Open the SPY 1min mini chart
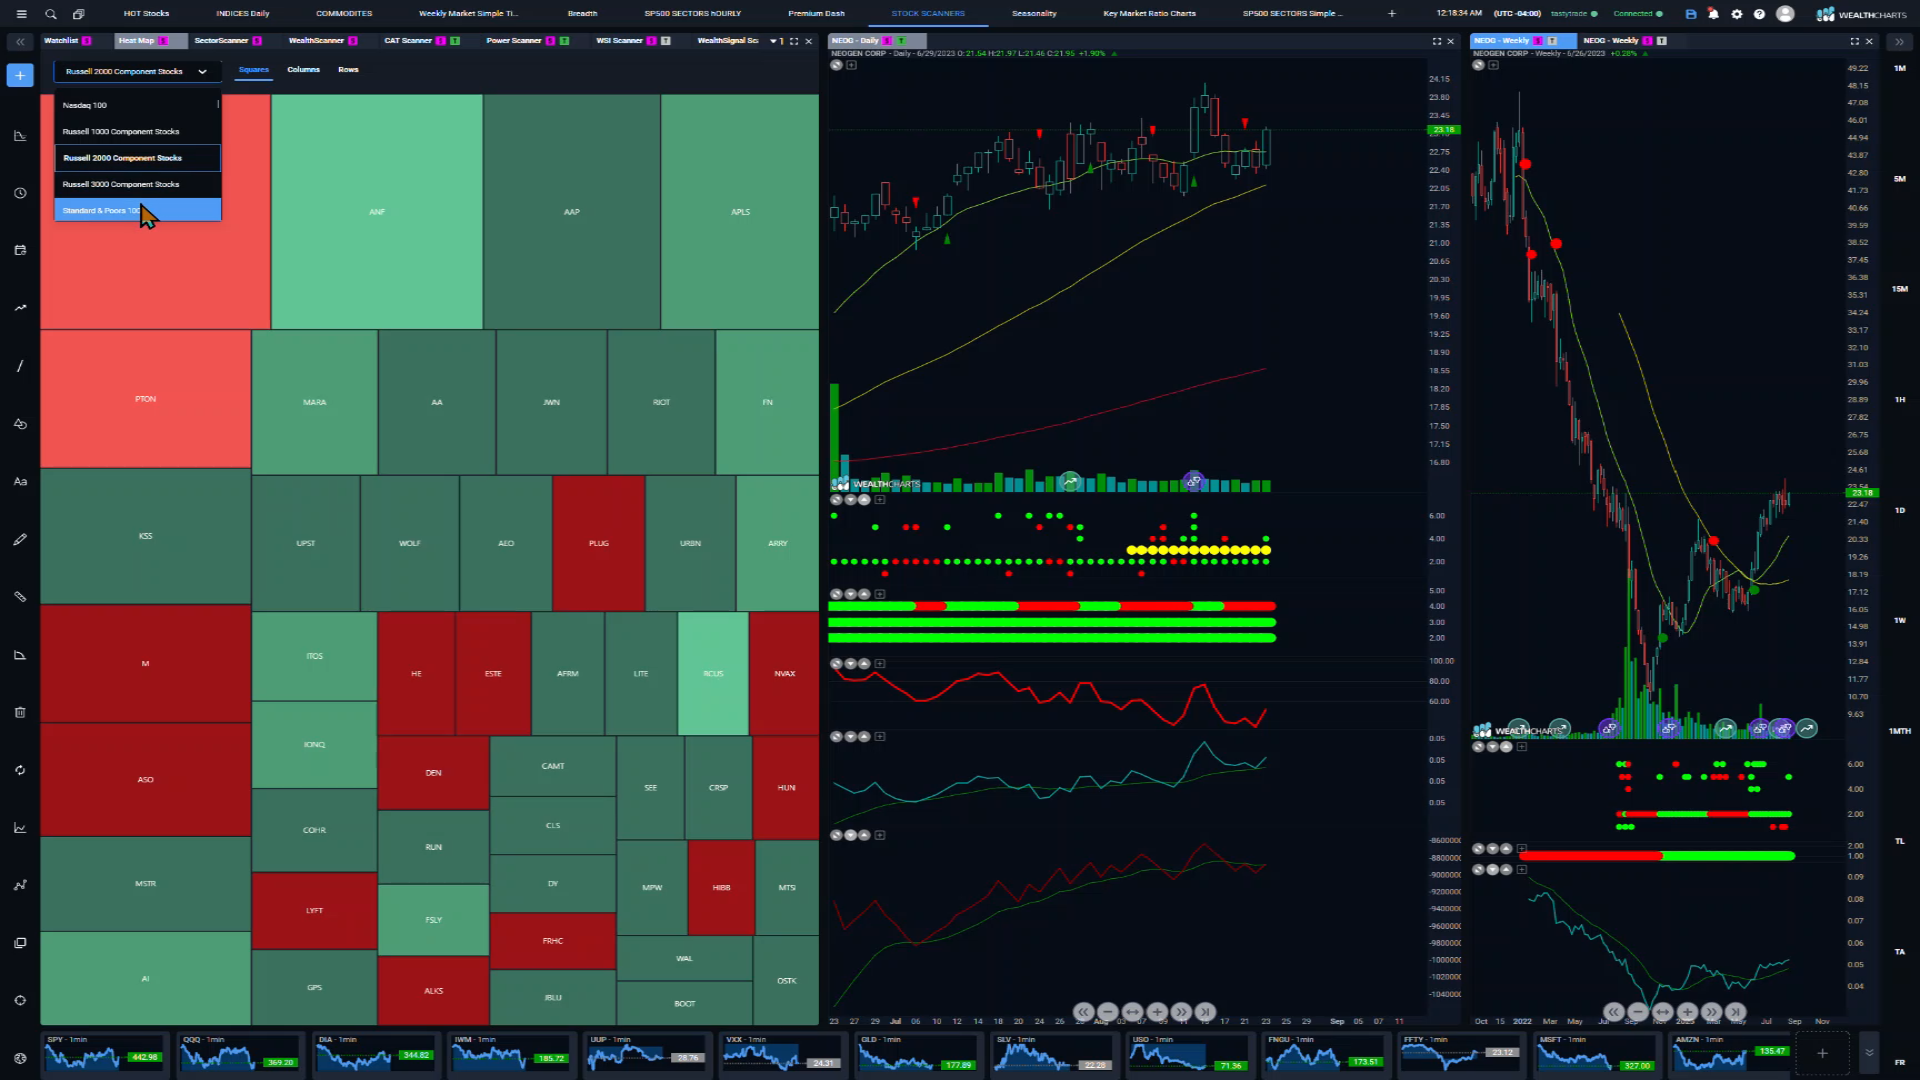1920x1080 pixels. pyautogui.click(x=104, y=1053)
